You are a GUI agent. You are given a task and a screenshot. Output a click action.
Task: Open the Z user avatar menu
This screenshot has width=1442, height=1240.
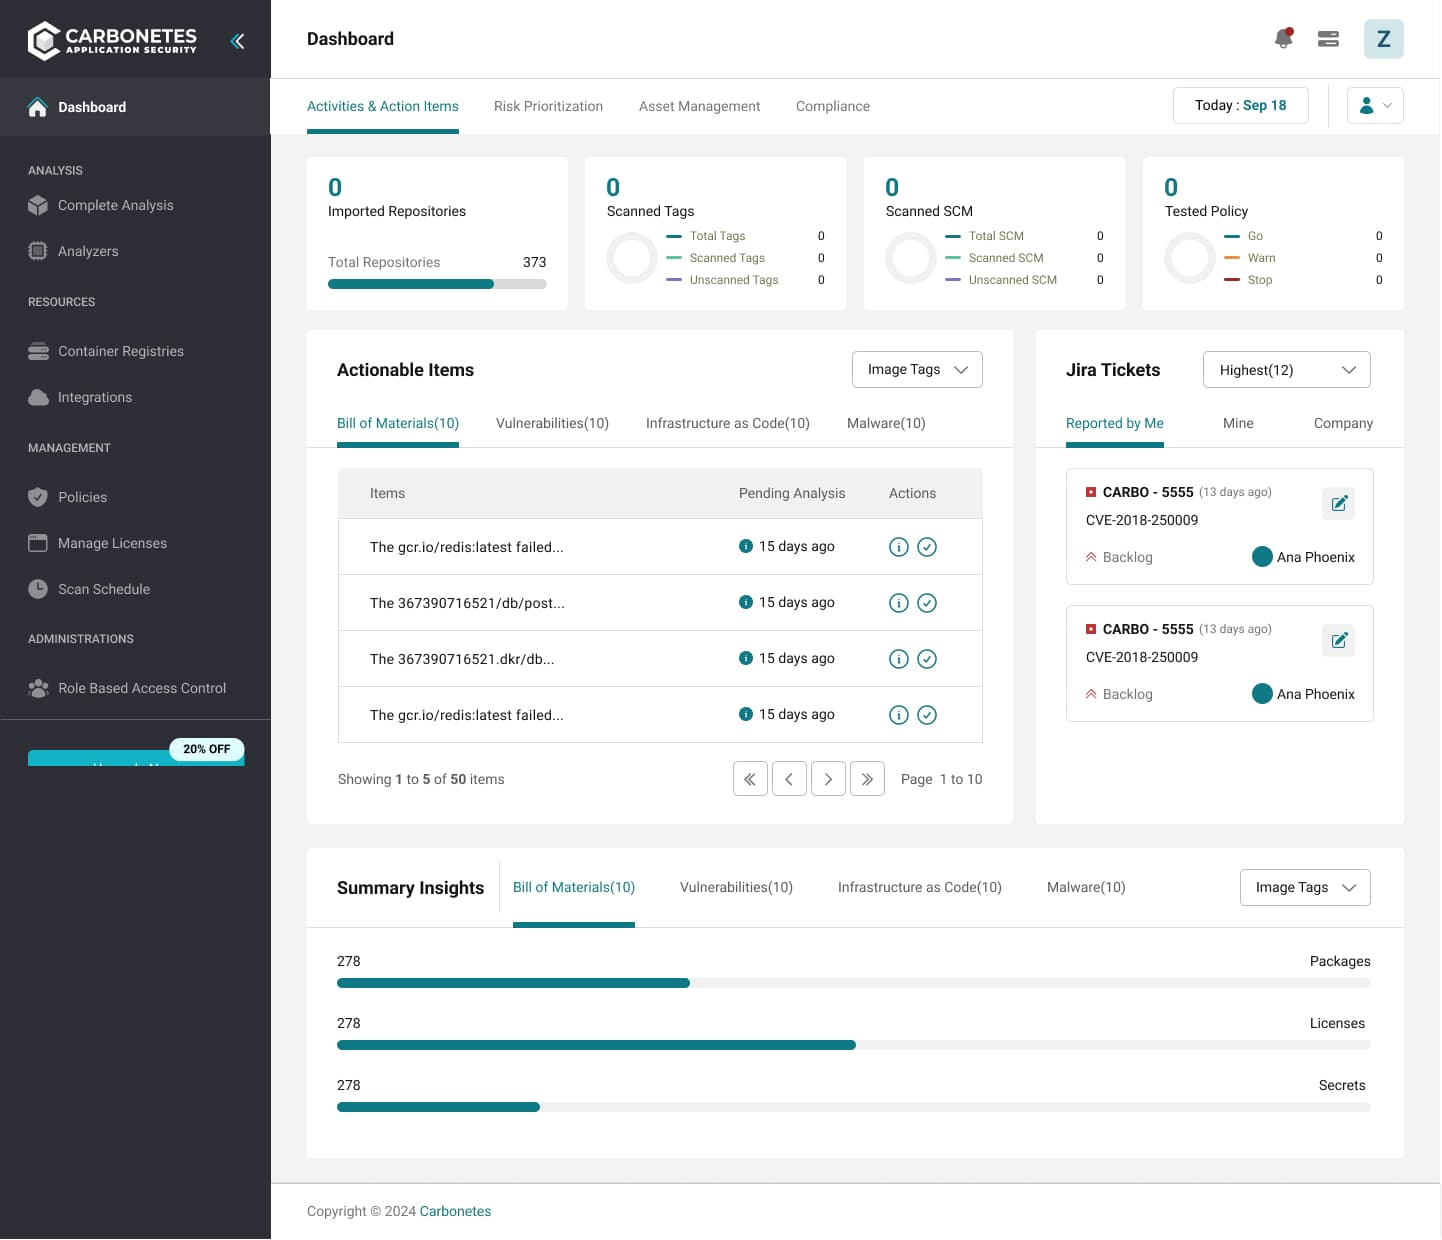(x=1384, y=39)
